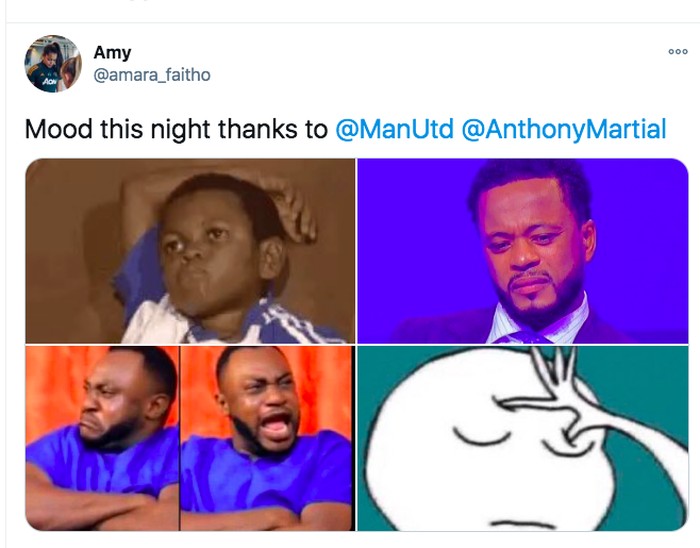The height and width of the screenshot is (548, 700).
Task: Click the "Mood this night thanks to" text
Action: tap(175, 130)
